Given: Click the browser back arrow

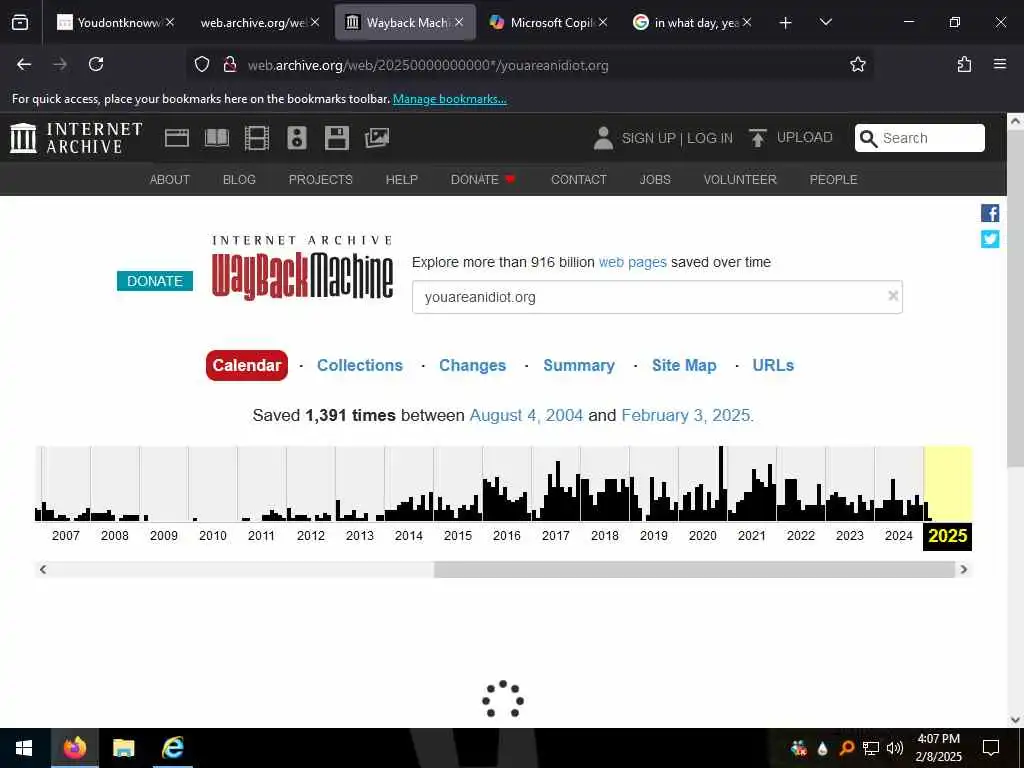Looking at the screenshot, I should pos(24,64).
